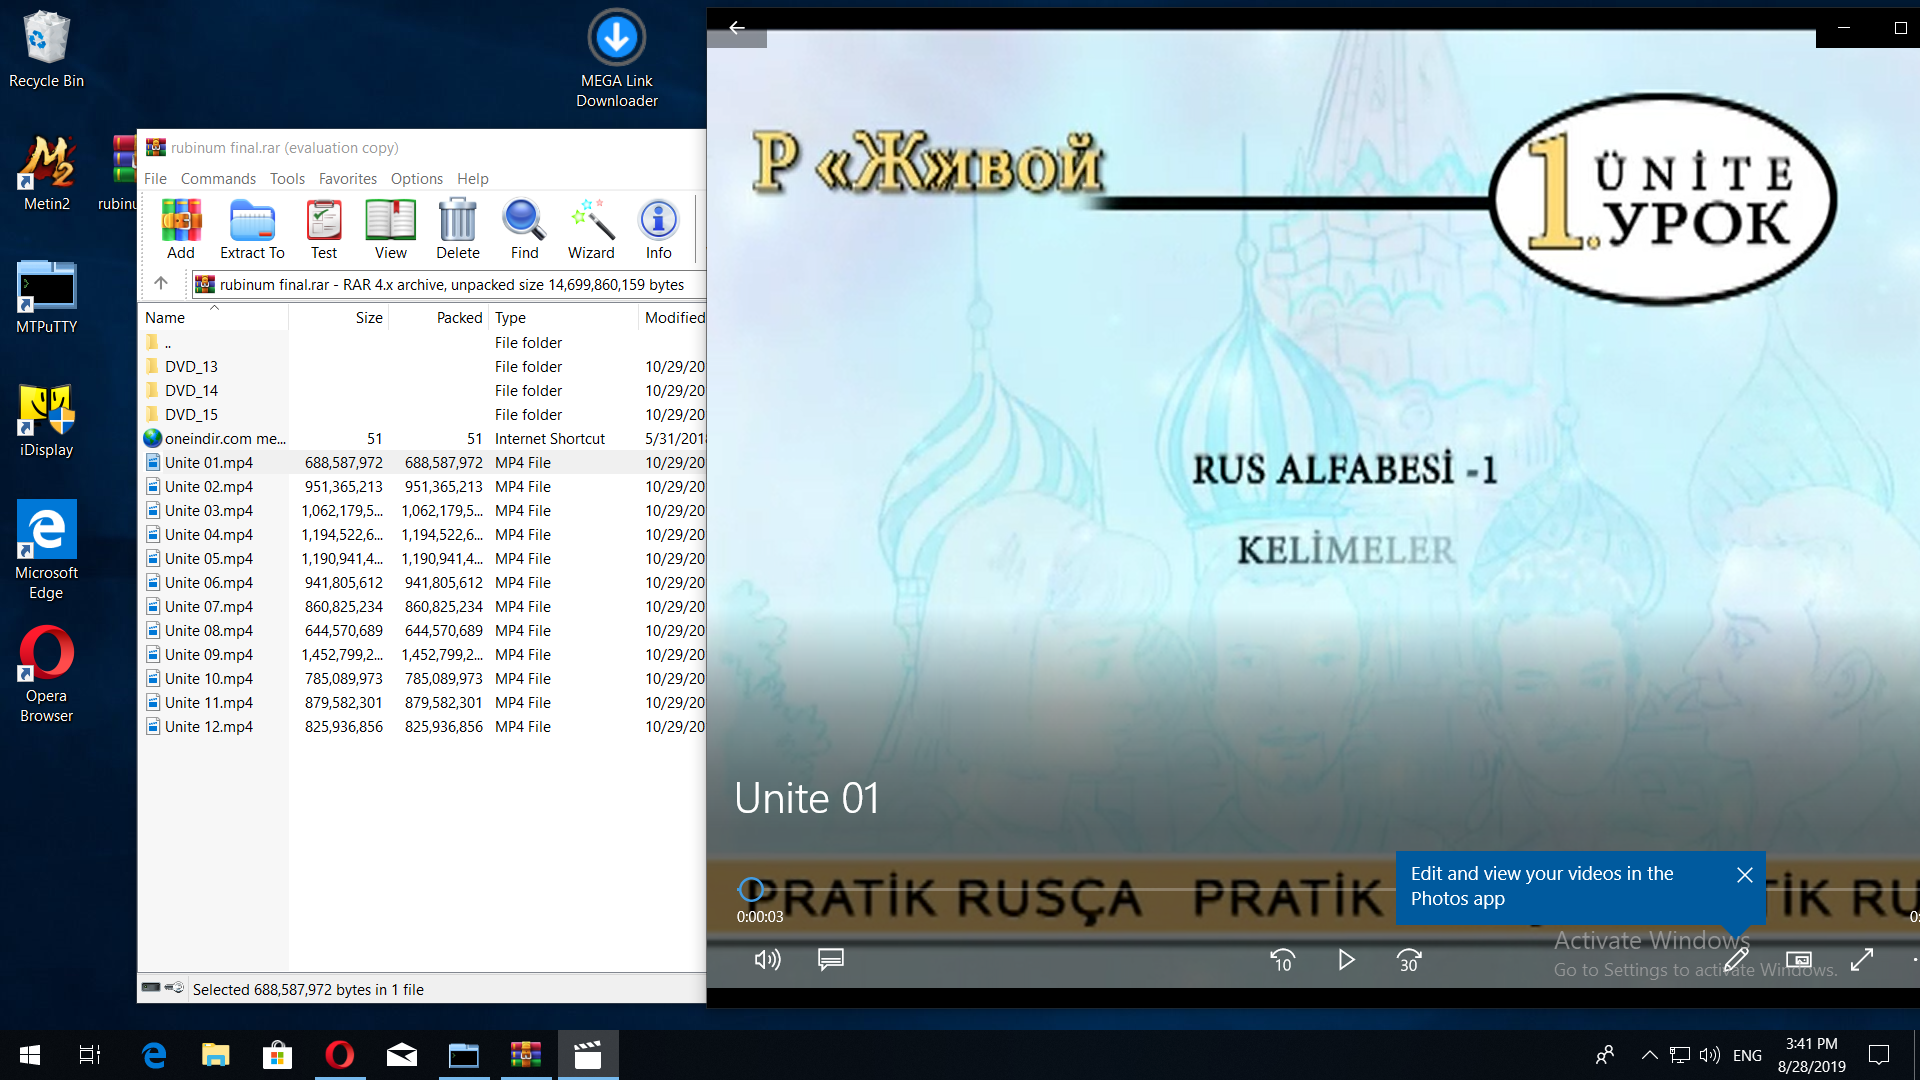The image size is (1920, 1080).
Task: Sort file list by Packed column
Action: (439, 317)
